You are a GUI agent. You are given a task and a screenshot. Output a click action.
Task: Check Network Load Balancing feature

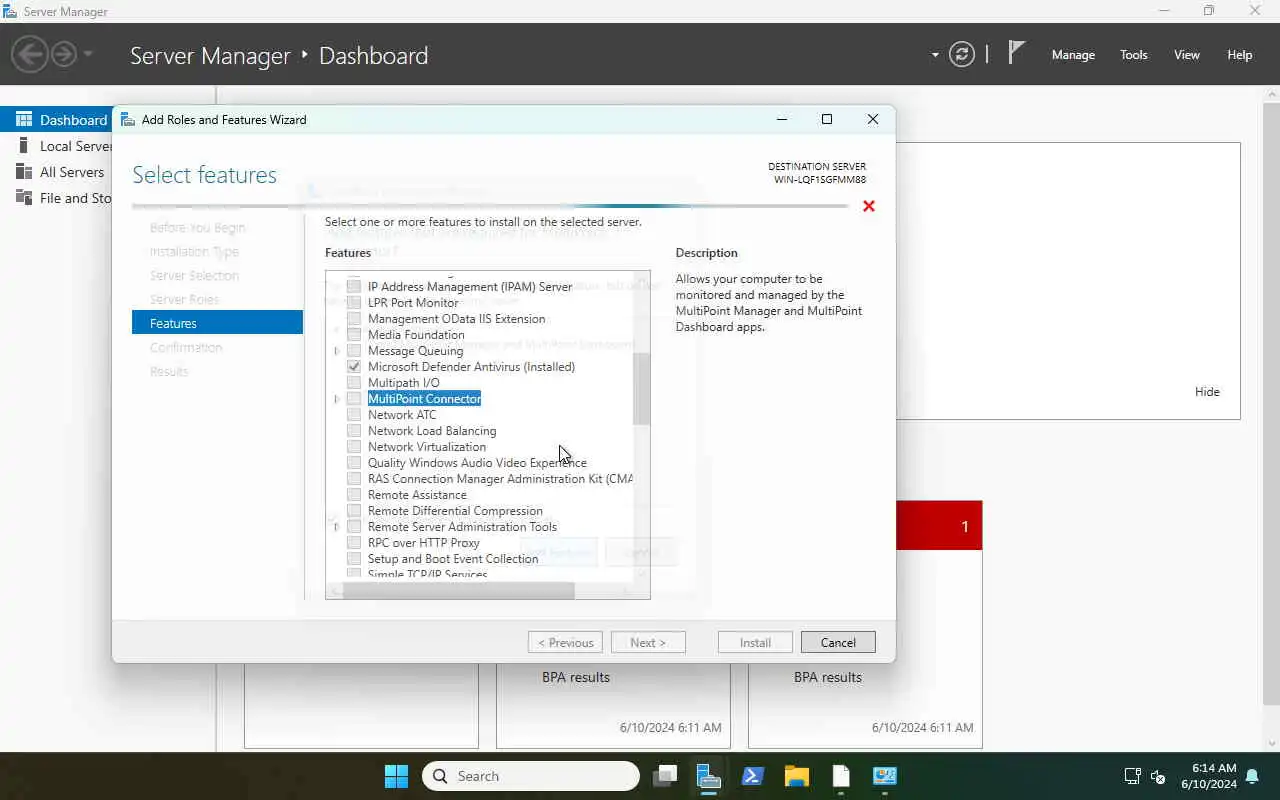coord(354,431)
